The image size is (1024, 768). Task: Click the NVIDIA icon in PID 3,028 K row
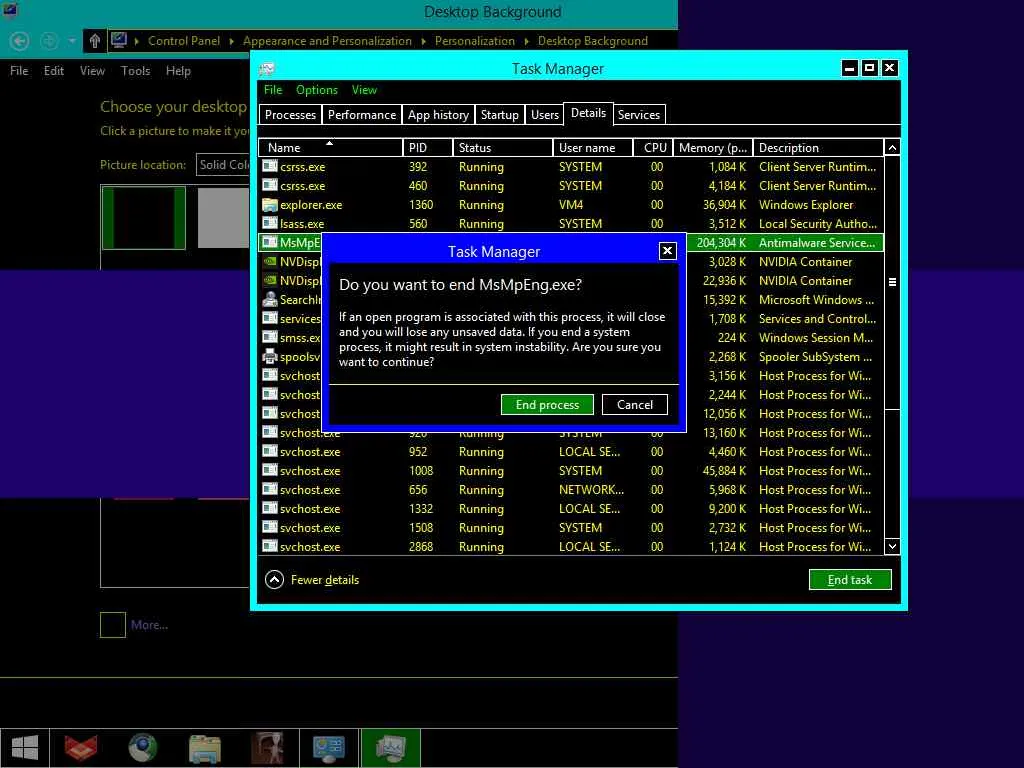270,261
